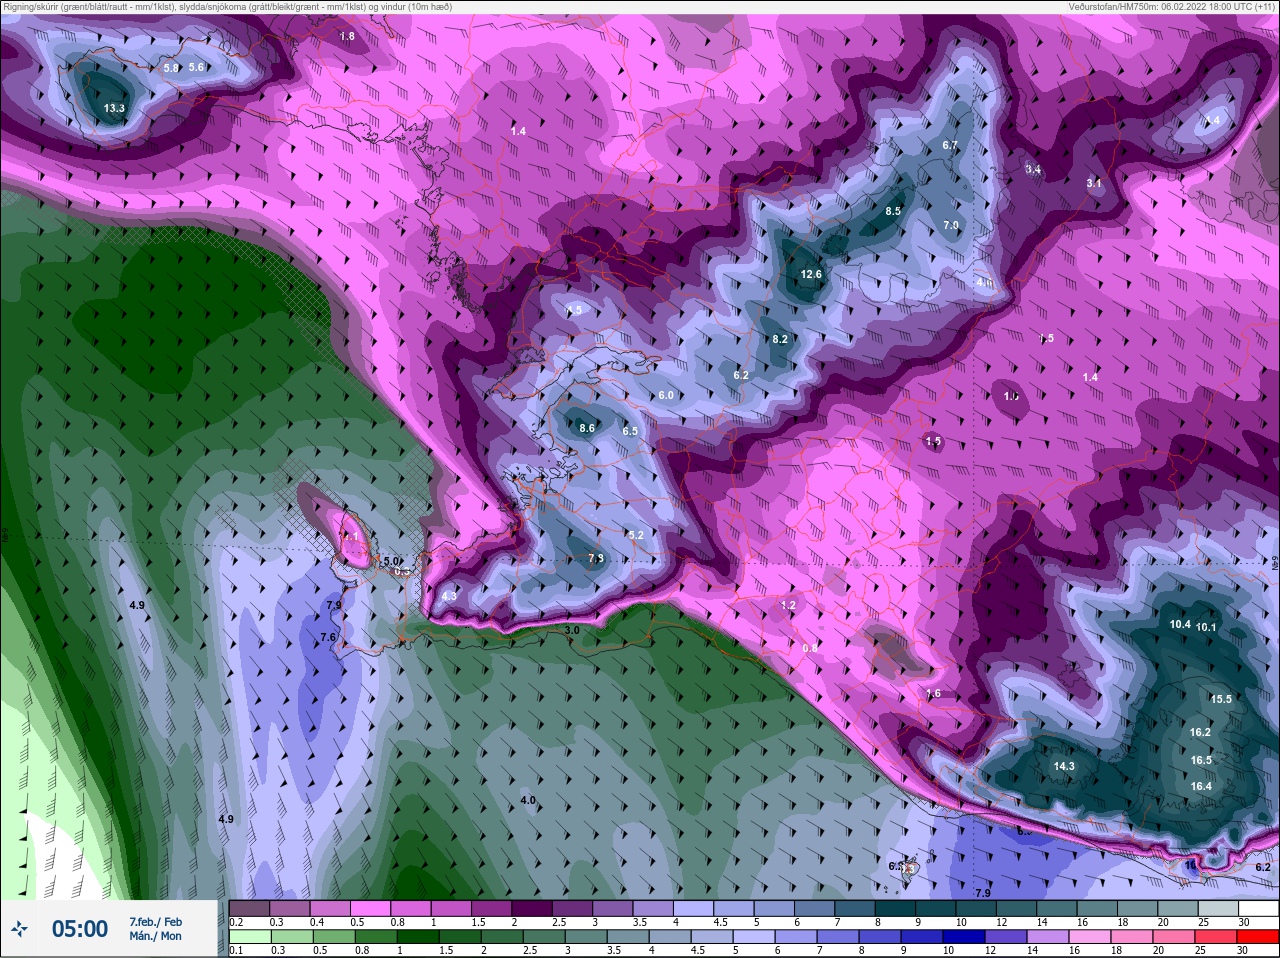Click the 6.7 precipitation value on map
Viewport: 1280px width, 958px height.
coord(950,145)
